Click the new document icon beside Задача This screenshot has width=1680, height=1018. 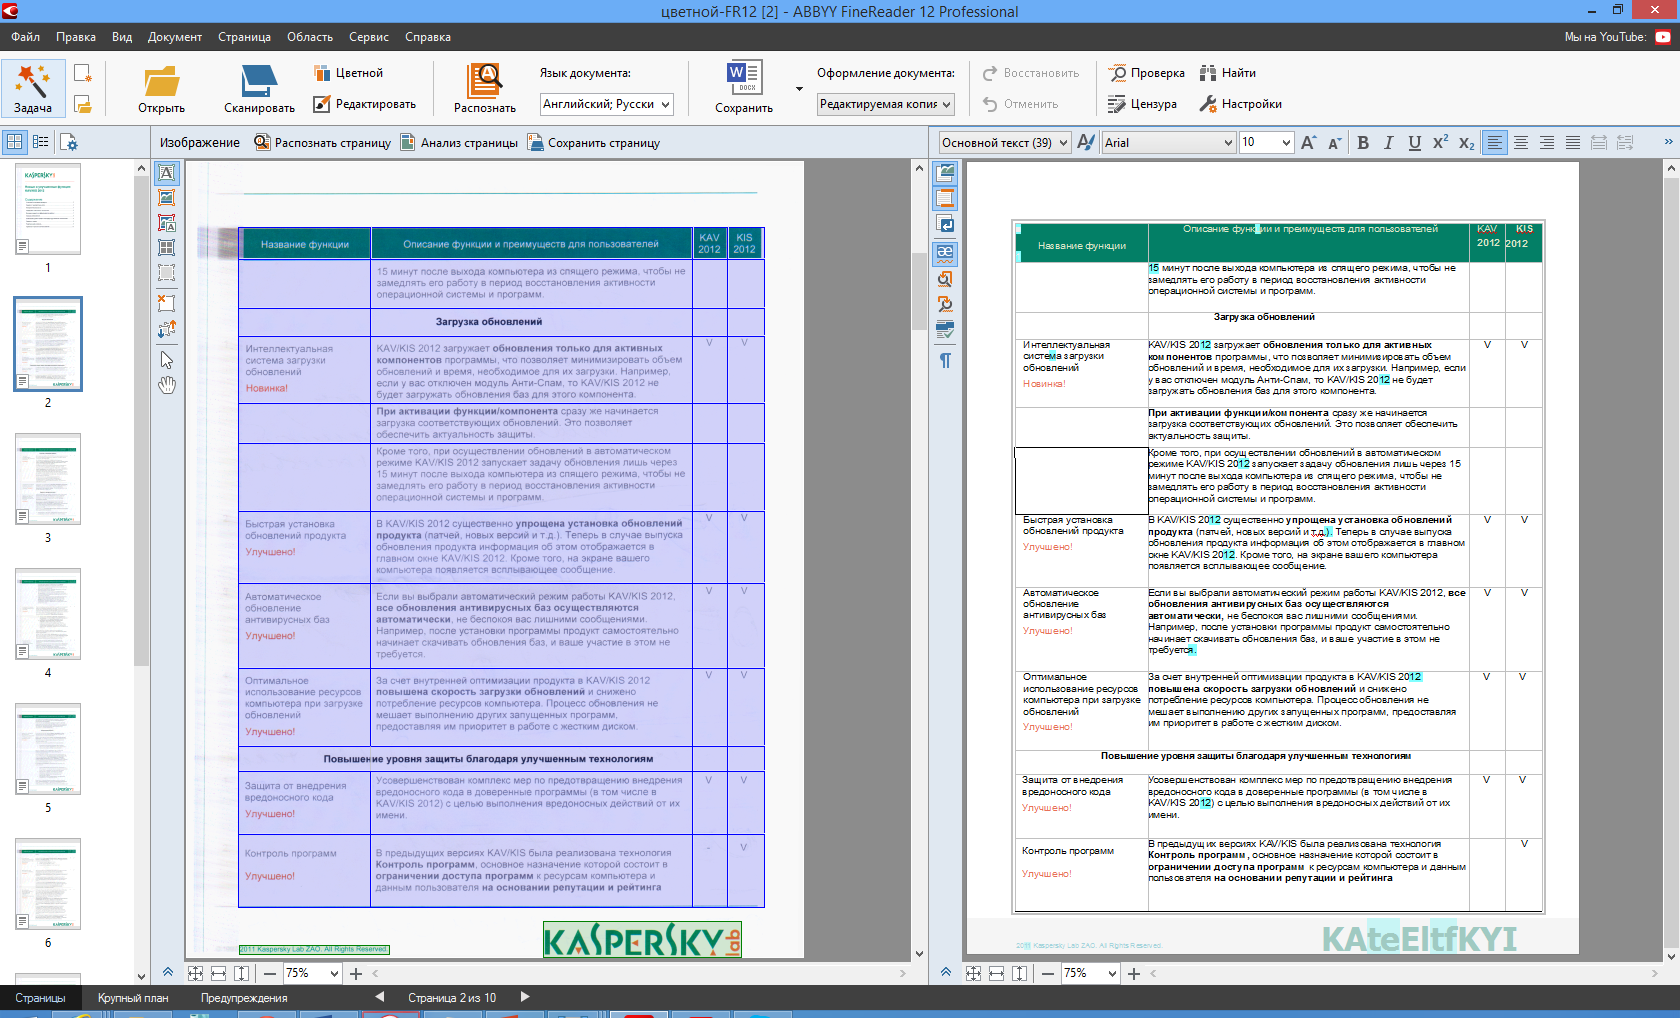click(83, 73)
